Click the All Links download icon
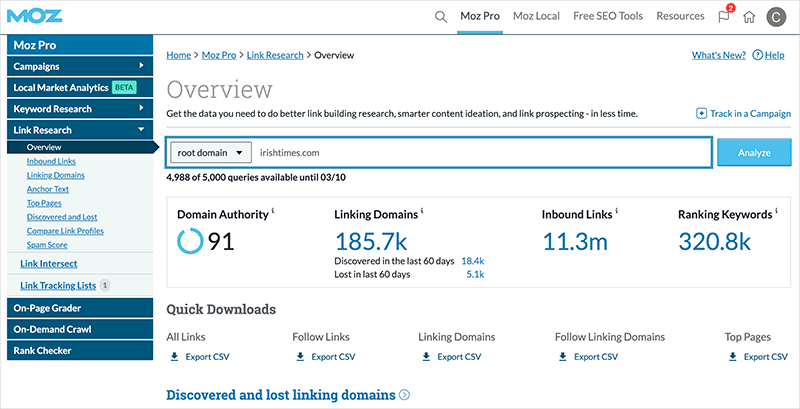Viewport: 800px width, 409px height. point(174,356)
